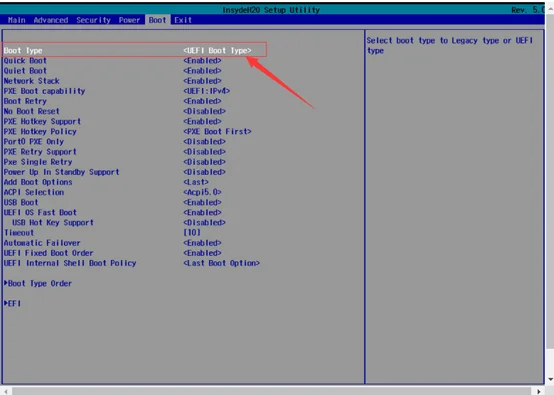
Task: Go to the Power tab
Action: click(129, 20)
